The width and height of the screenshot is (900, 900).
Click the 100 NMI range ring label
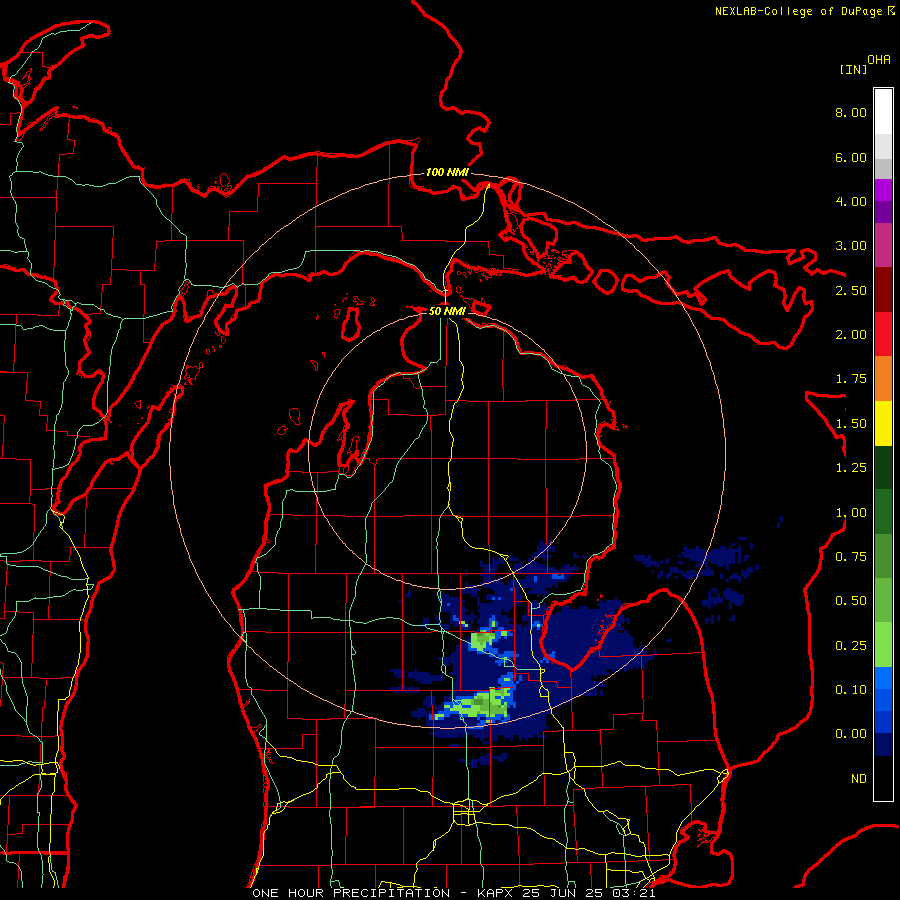coord(447,172)
